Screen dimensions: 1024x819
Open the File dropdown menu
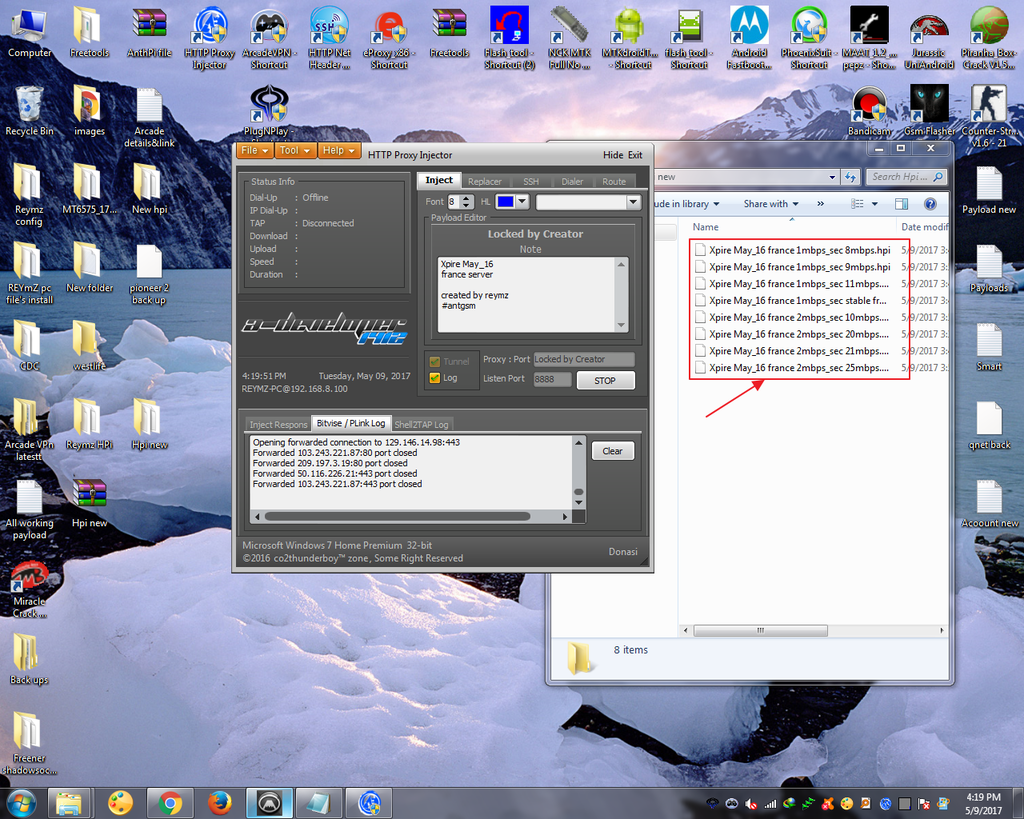tap(255, 151)
